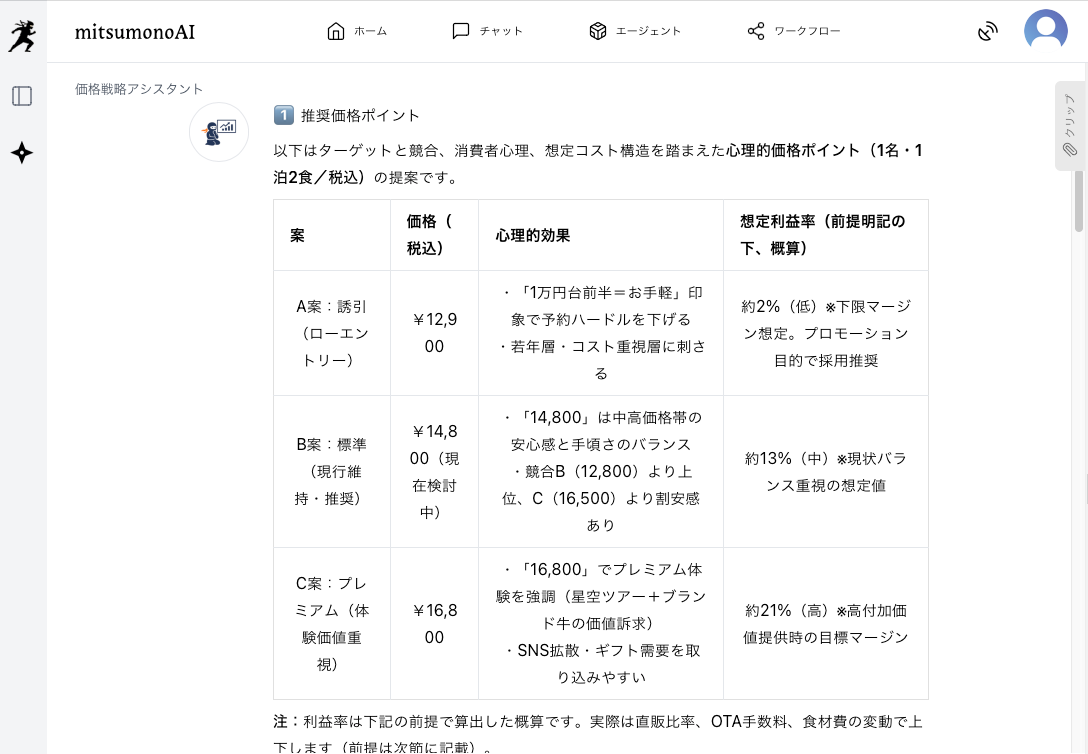Select the ワークフロー menu label
1088x754 pixels.
coord(807,31)
